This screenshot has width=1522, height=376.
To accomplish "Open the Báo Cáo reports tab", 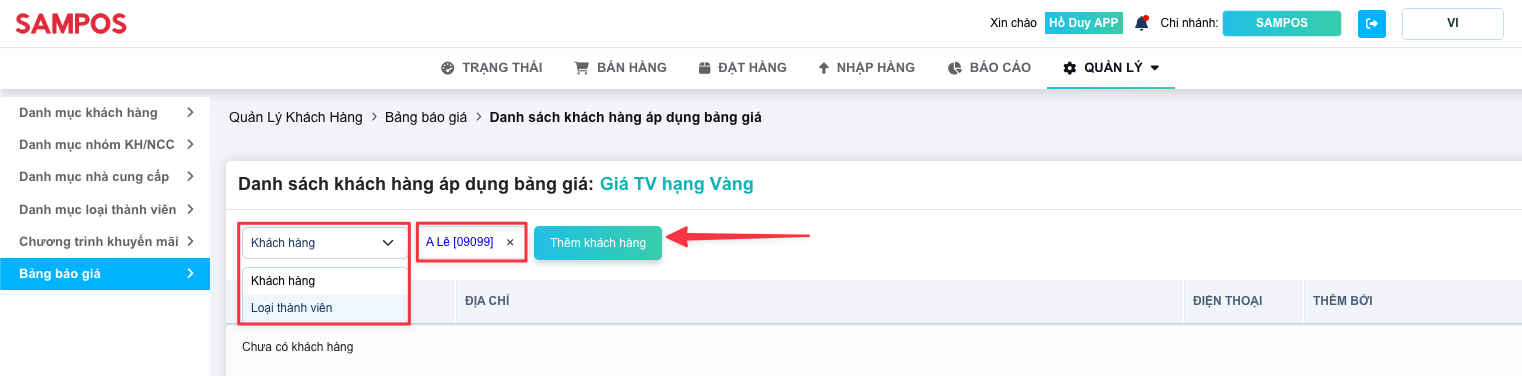I will click(988, 68).
